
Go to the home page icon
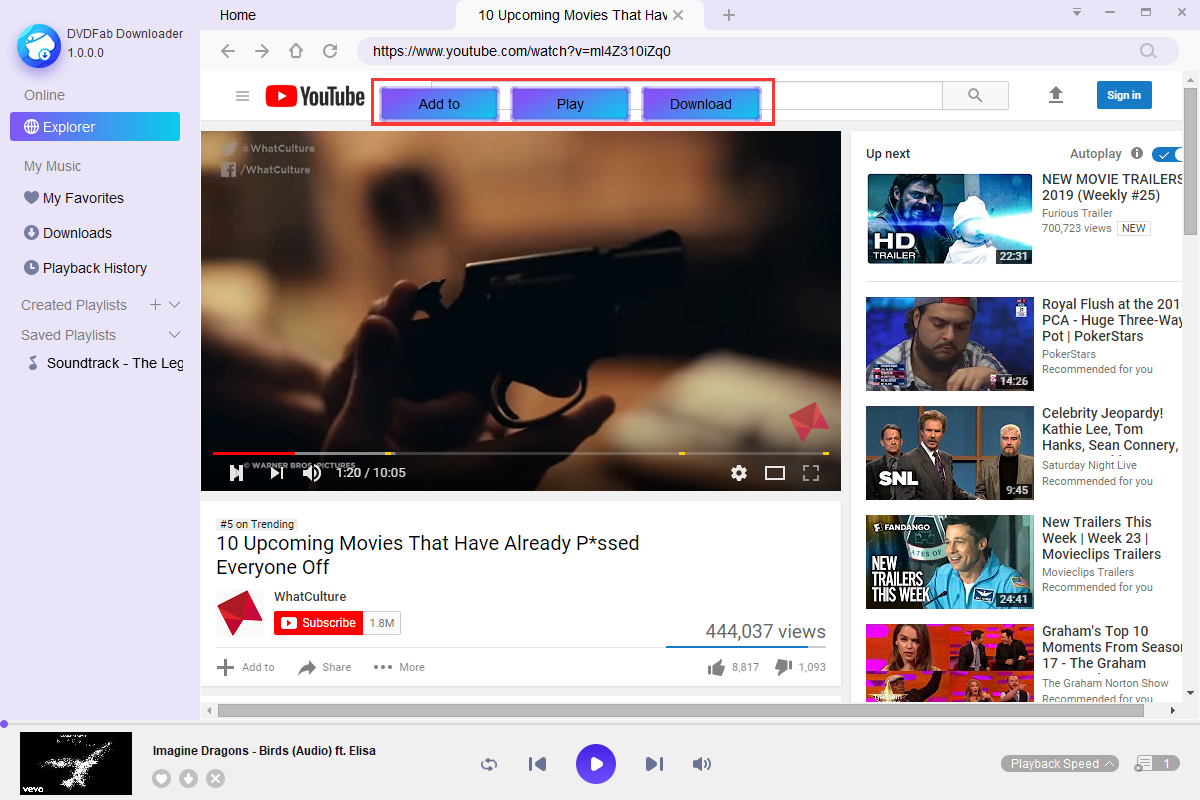[x=296, y=51]
